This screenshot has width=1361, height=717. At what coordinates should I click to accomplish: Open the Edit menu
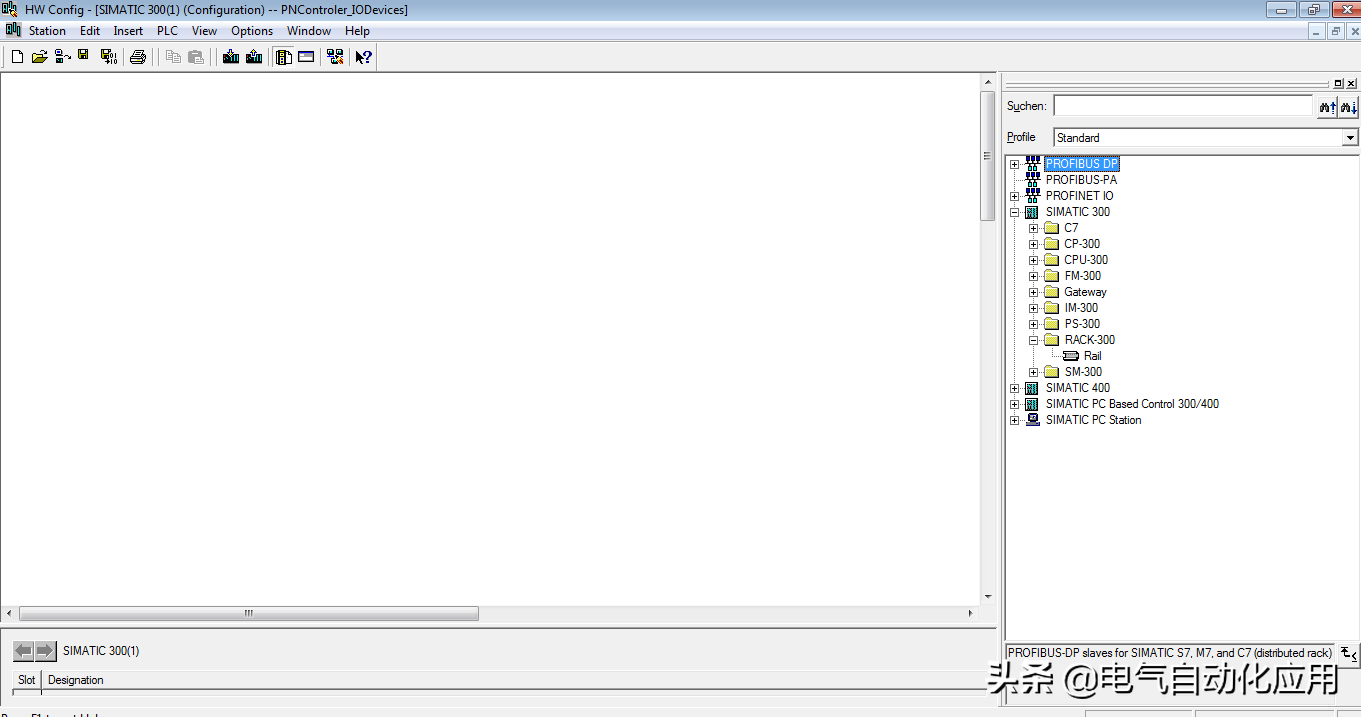[90, 31]
